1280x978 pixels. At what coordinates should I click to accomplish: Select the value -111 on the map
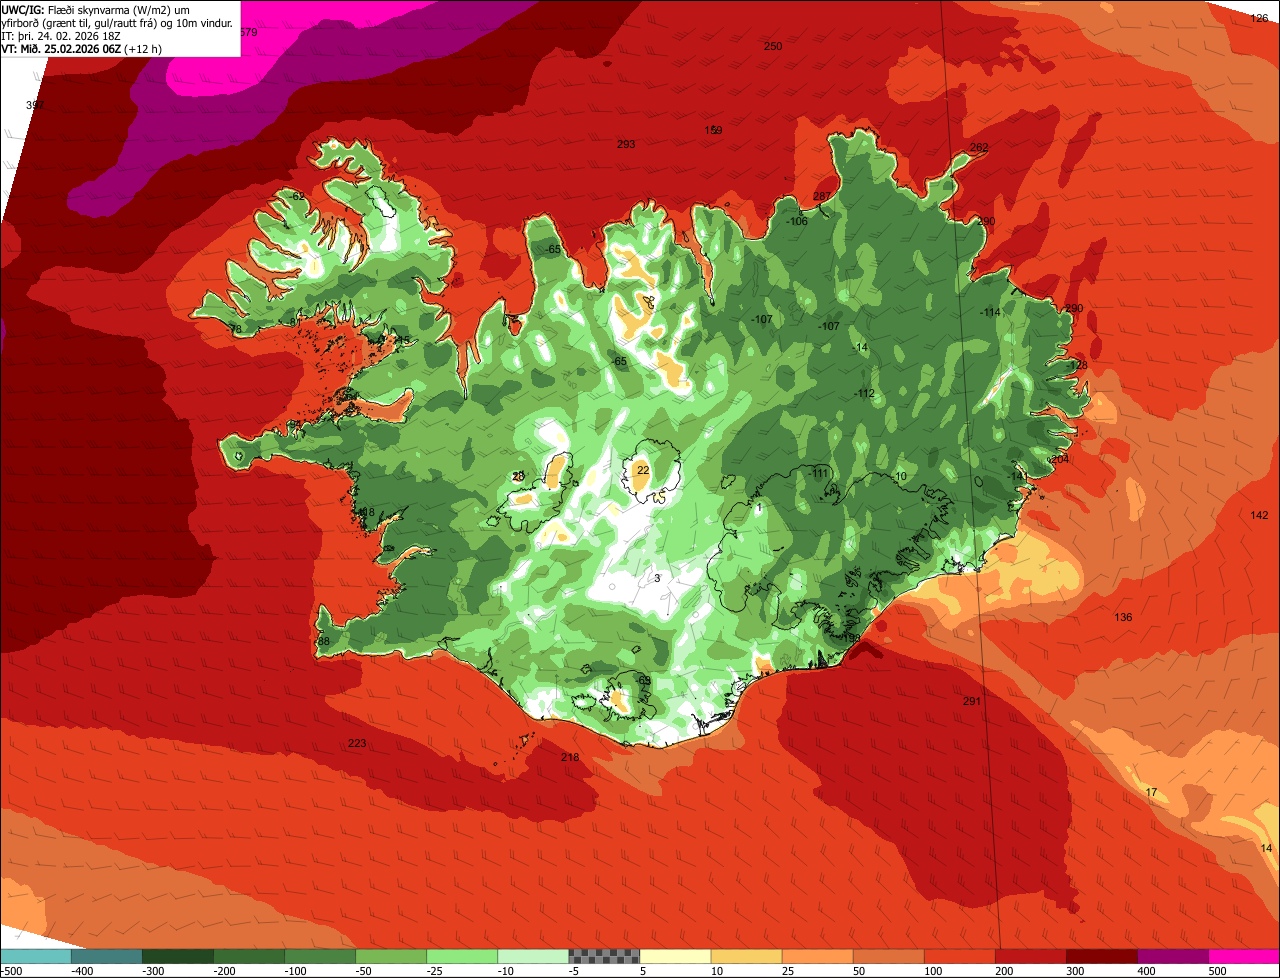click(819, 472)
